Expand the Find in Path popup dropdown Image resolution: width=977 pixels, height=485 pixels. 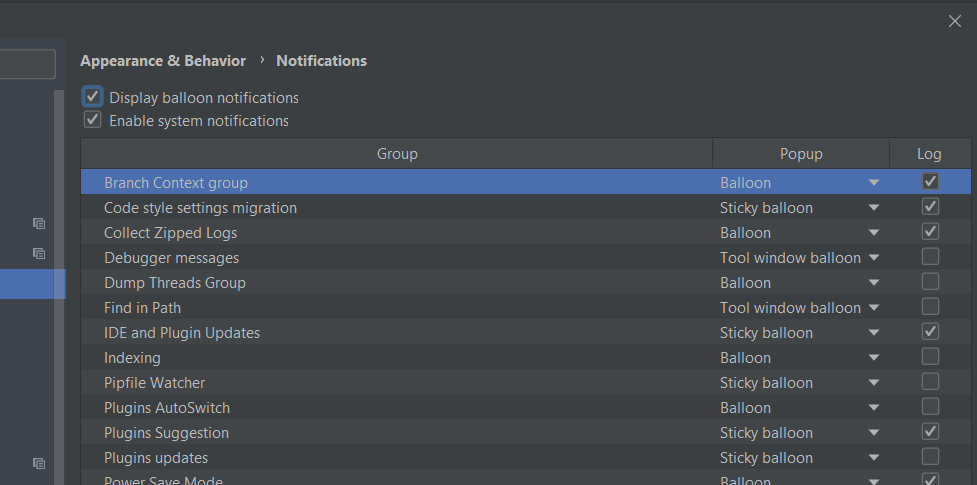tap(873, 308)
